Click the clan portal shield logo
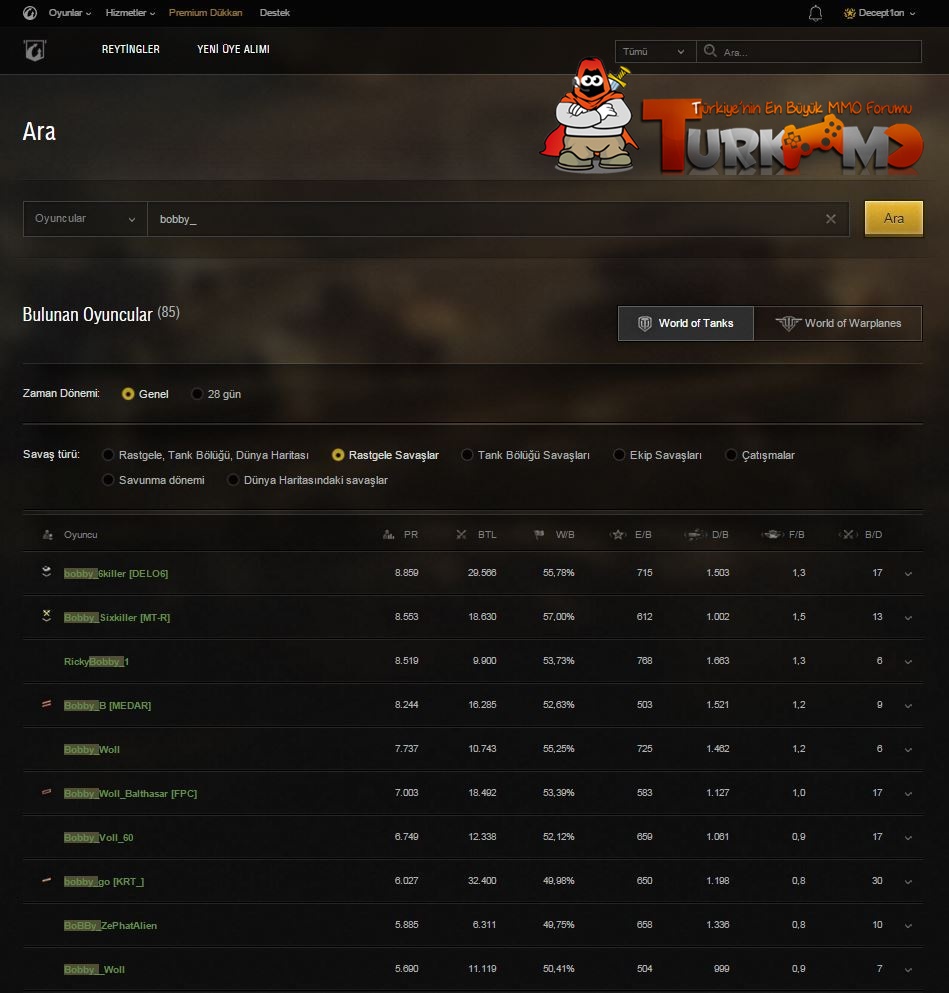This screenshot has width=949, height=993. (35, 50)
